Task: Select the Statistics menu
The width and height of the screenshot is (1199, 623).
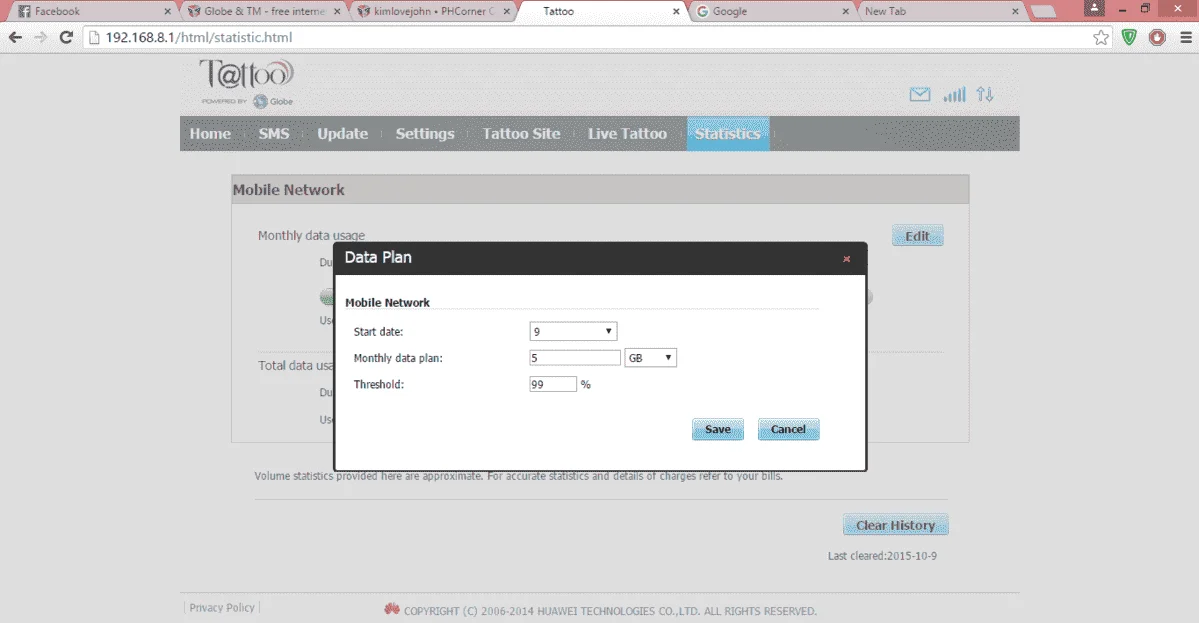Action: tap(728, 134)
